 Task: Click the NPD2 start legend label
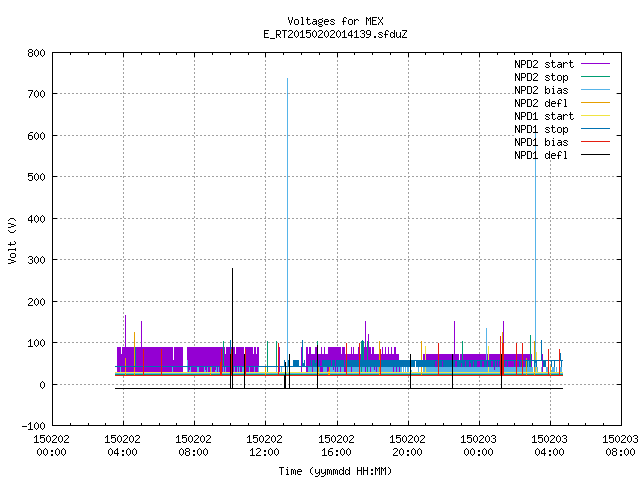coord(544,64)
